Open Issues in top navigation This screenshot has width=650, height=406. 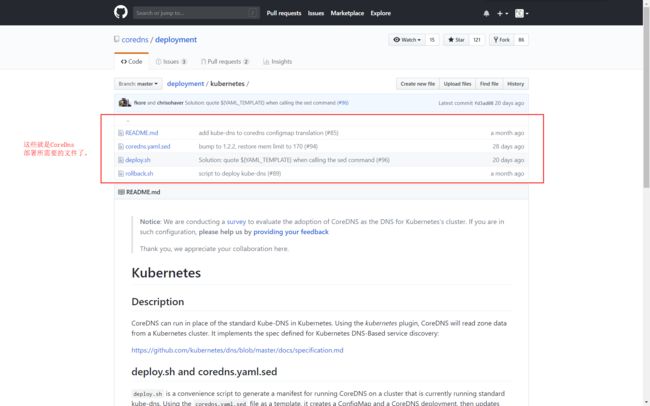point(315,13)
